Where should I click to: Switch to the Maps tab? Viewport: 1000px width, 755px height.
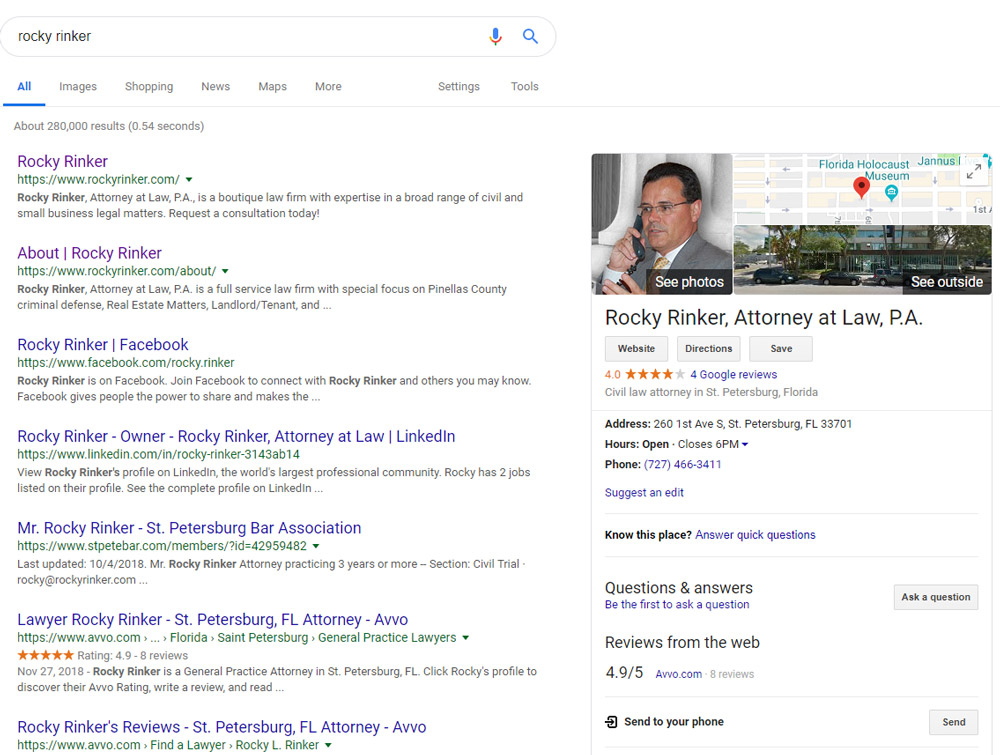click(x=272, y=86)
